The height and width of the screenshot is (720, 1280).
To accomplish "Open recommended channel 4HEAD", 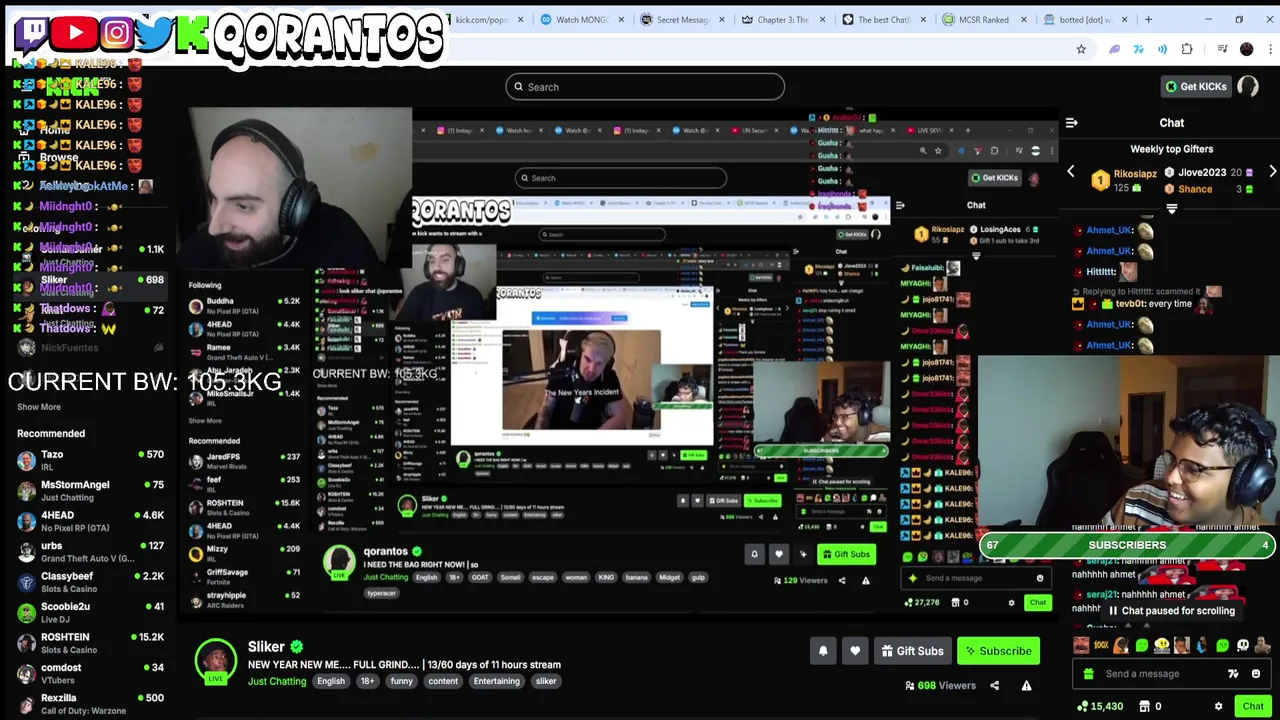I will coord(90,521).
